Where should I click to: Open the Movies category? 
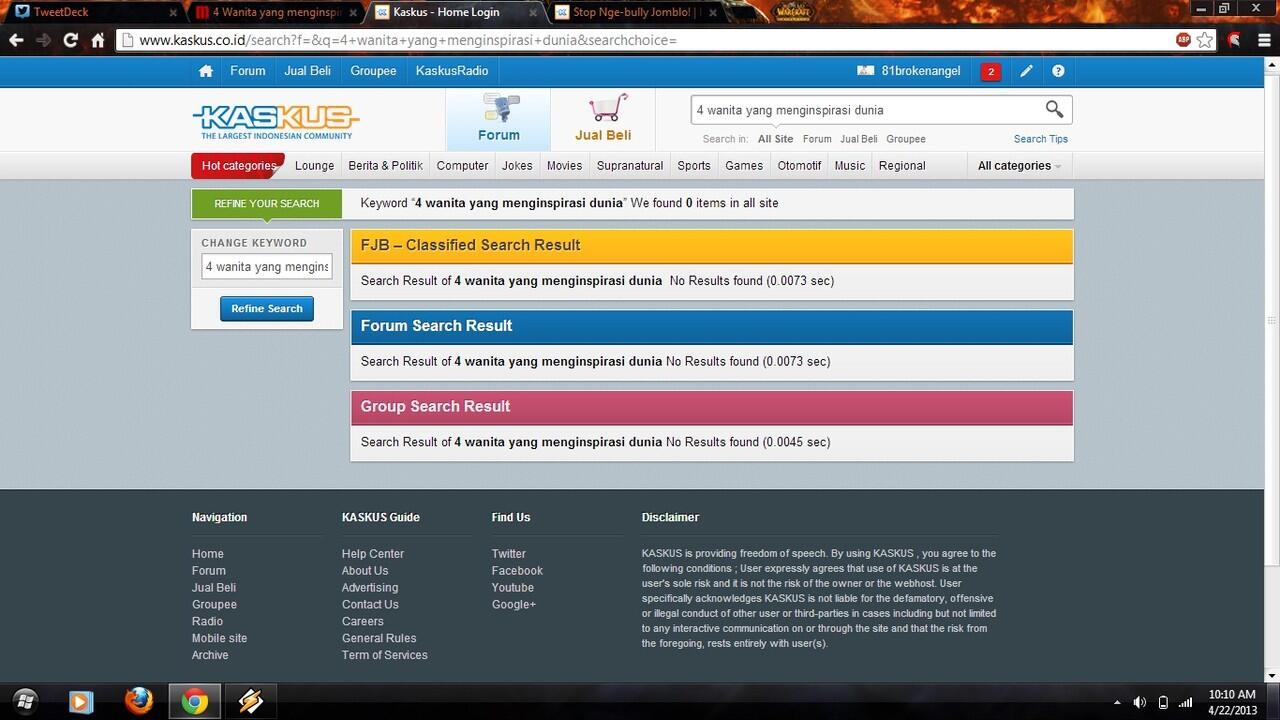564,166
